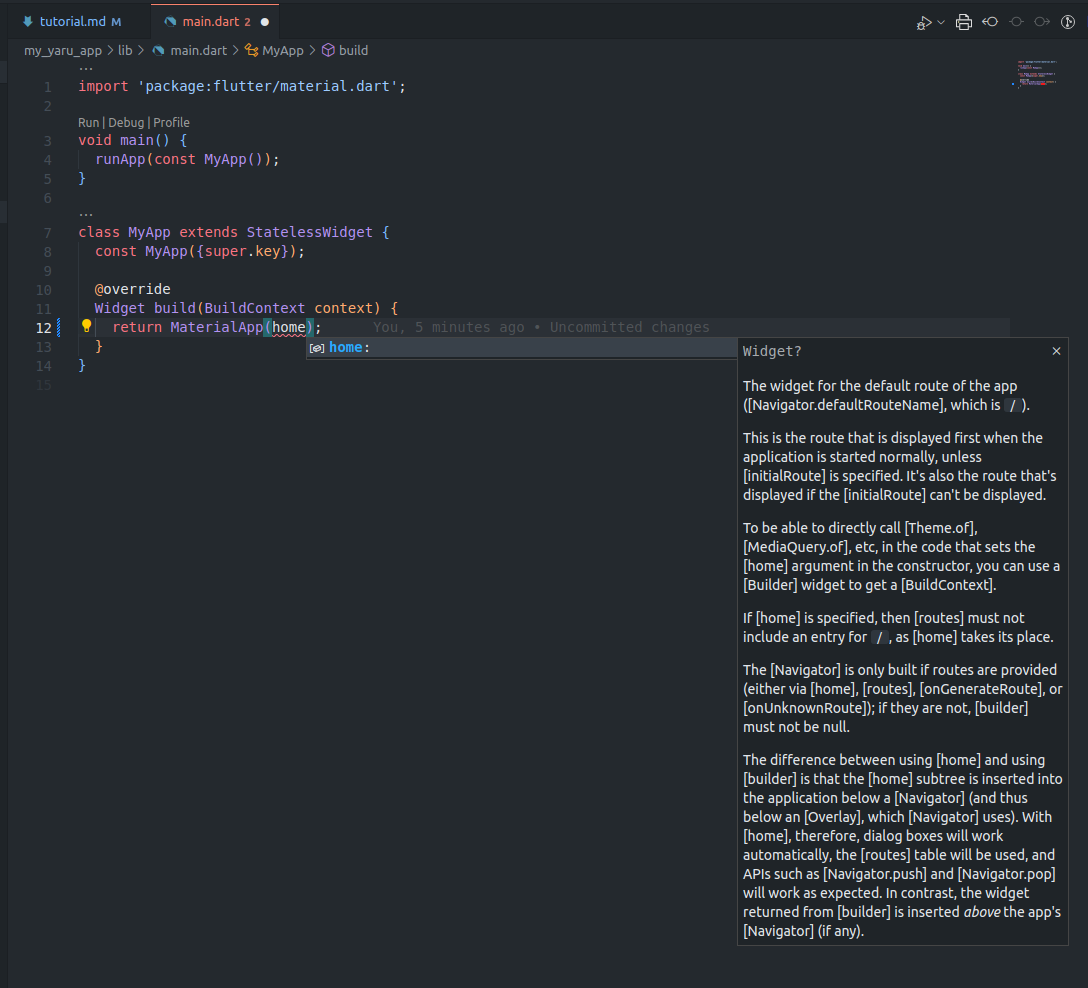Image resolution: width=1088 pixels, height=988 pixels.
Task: Open the build method breadcrumb
Action: pos(352,50)
